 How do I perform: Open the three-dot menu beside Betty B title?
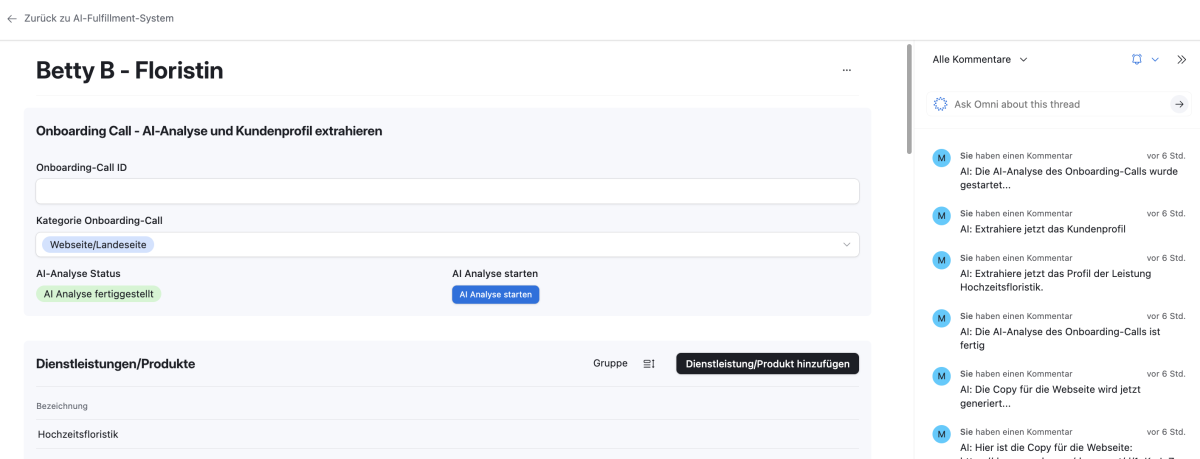846,71
